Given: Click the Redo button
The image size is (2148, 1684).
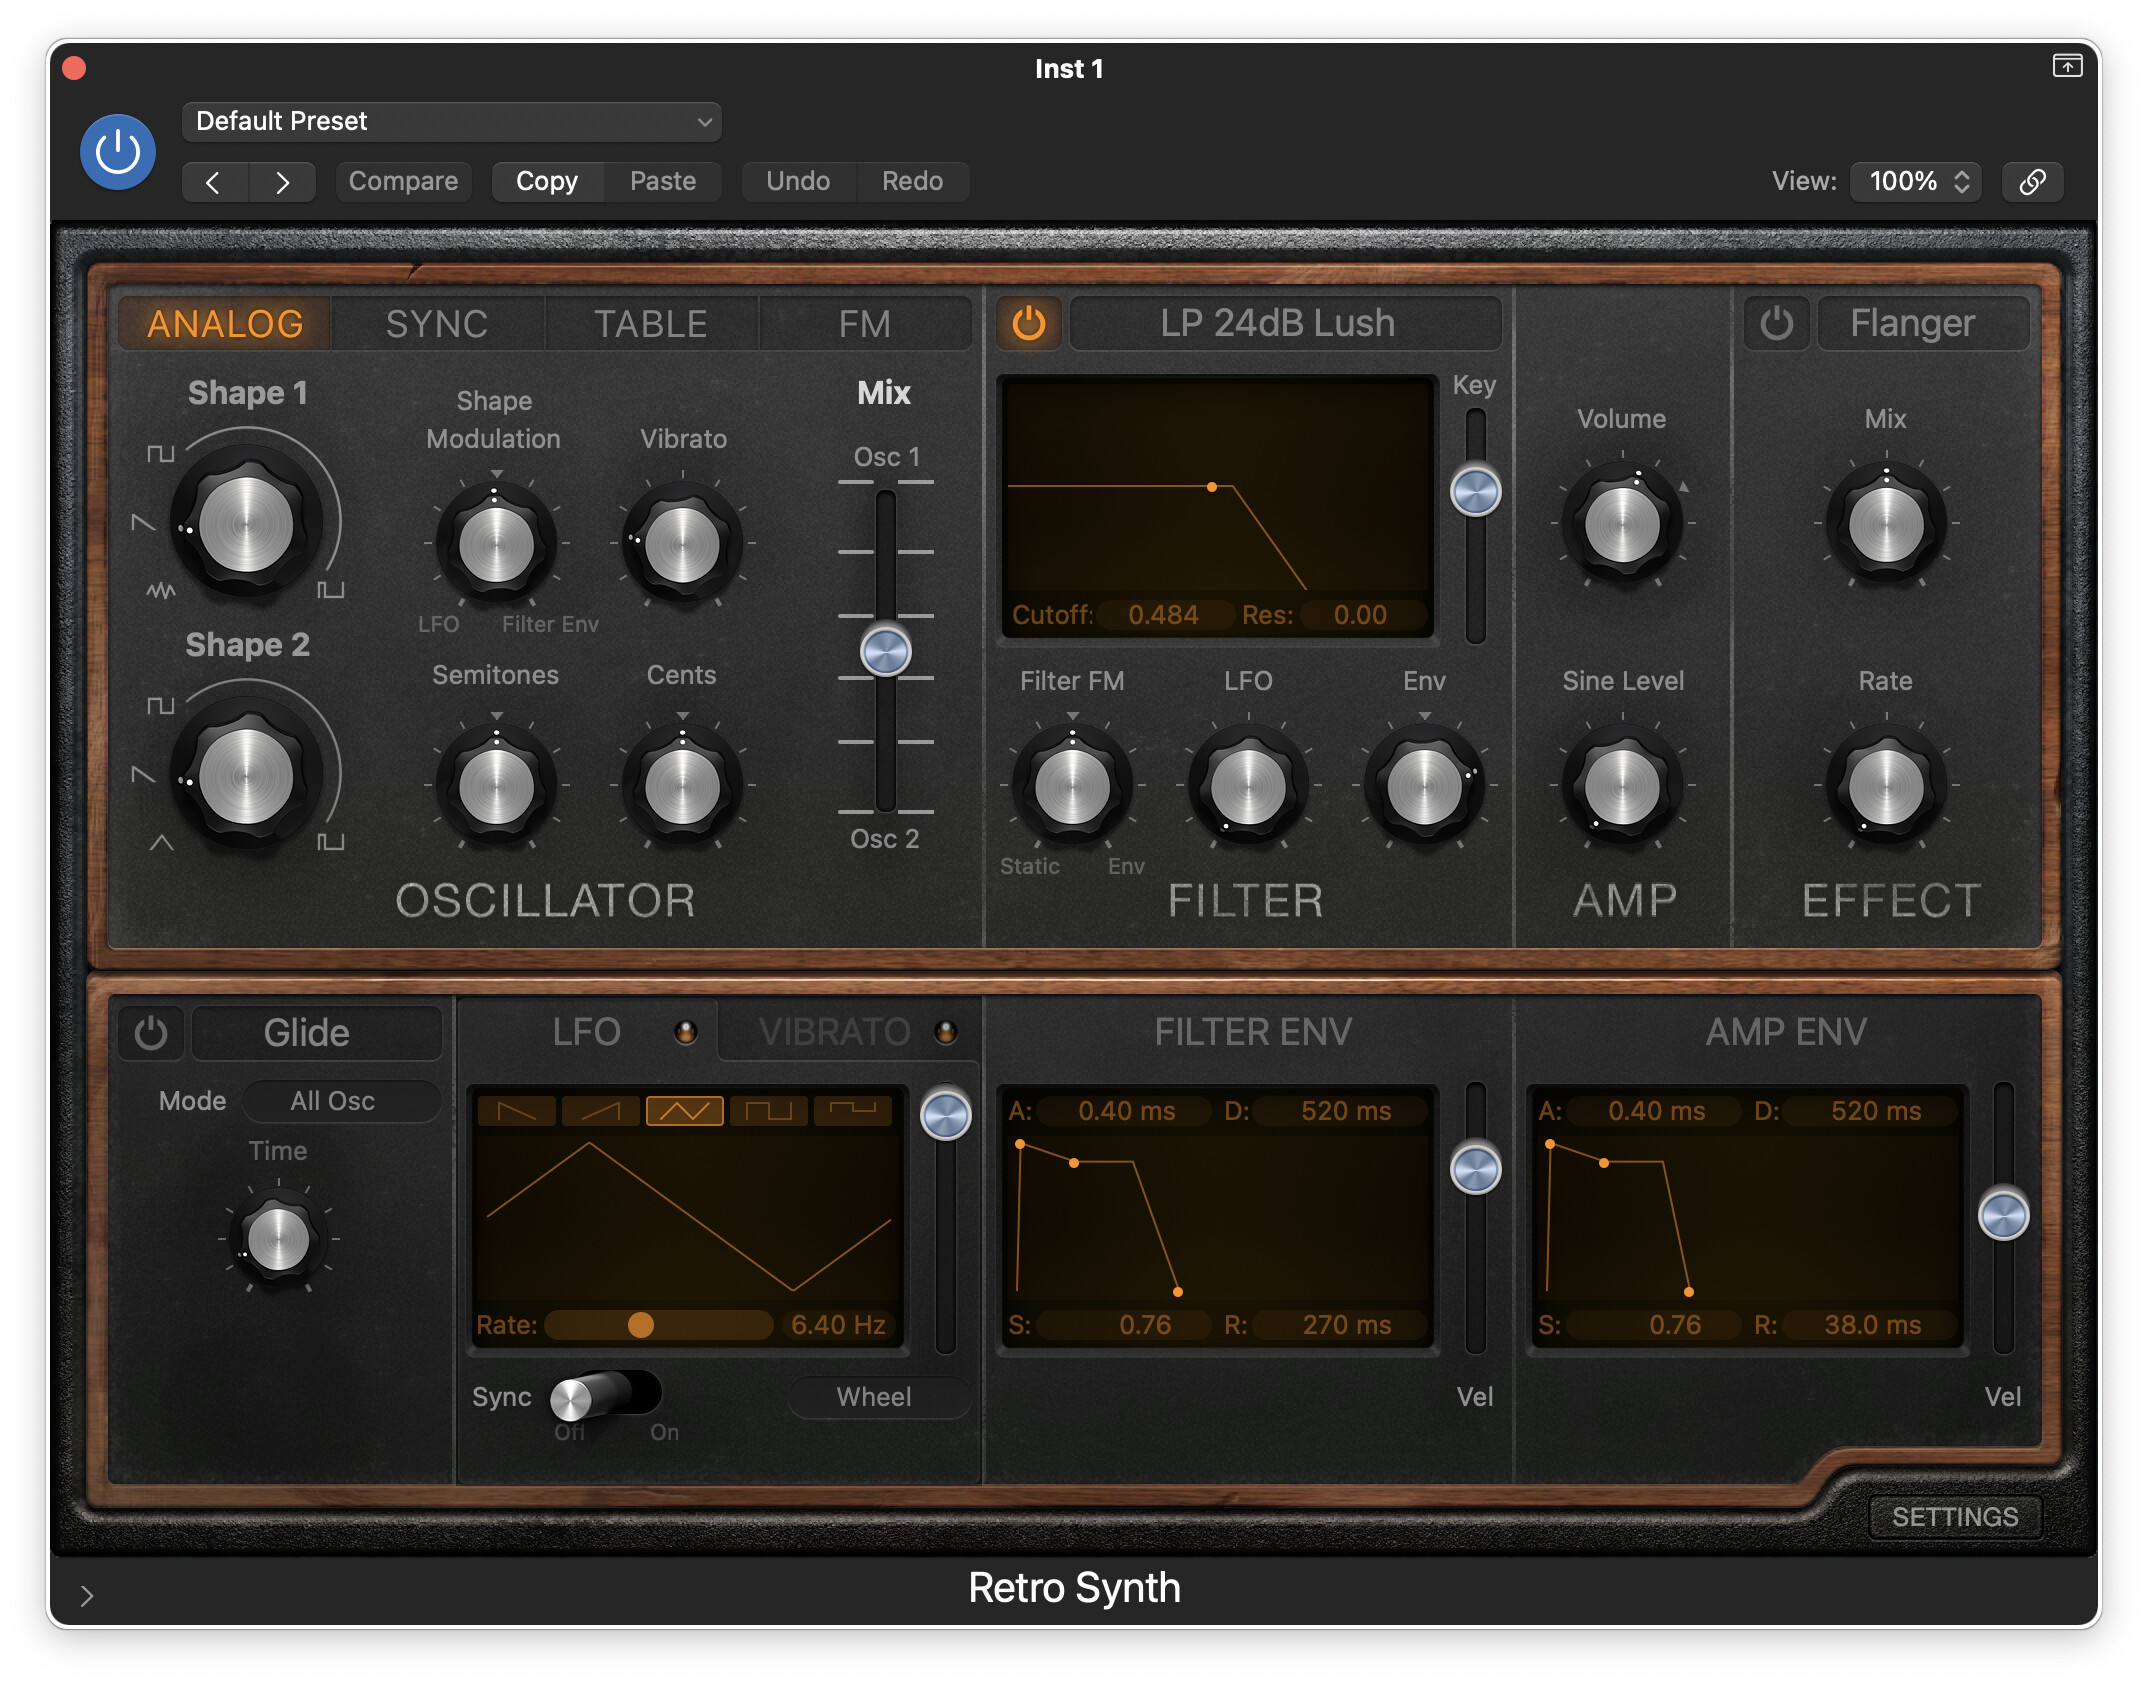Looking at the screenshot, I should (x=912, y=181).
